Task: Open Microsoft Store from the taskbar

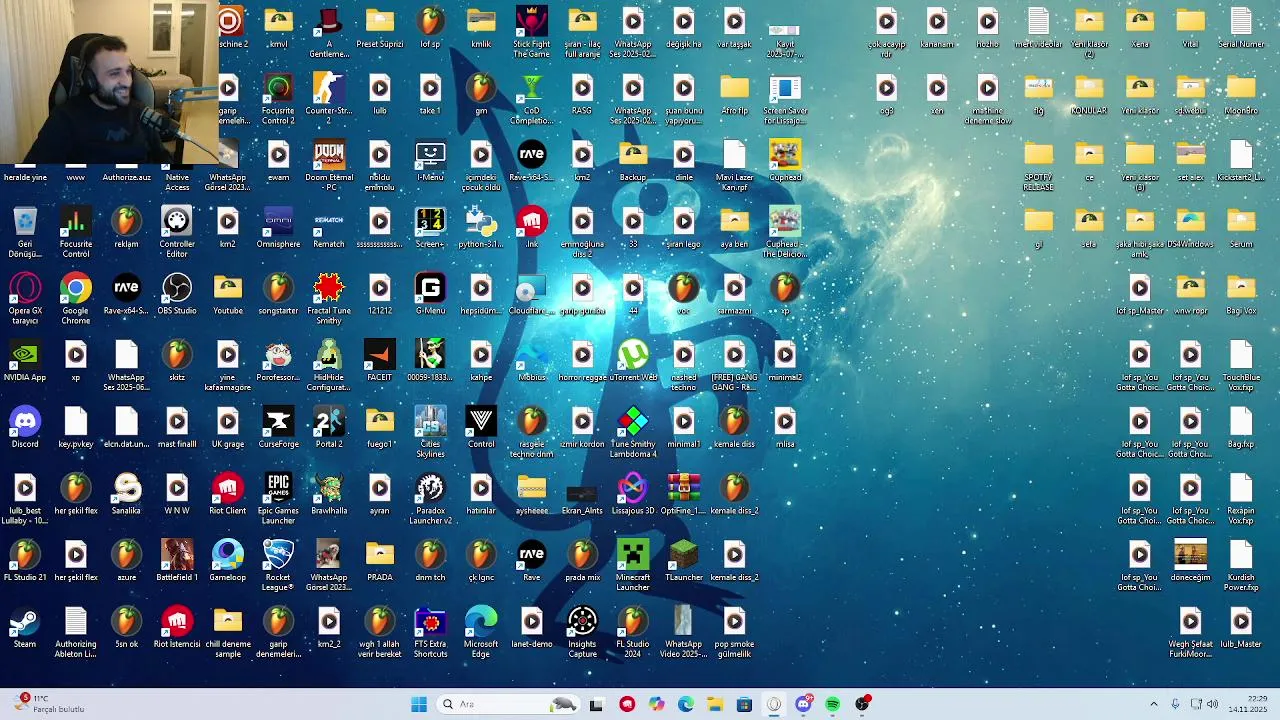Action: click(744, 704)
